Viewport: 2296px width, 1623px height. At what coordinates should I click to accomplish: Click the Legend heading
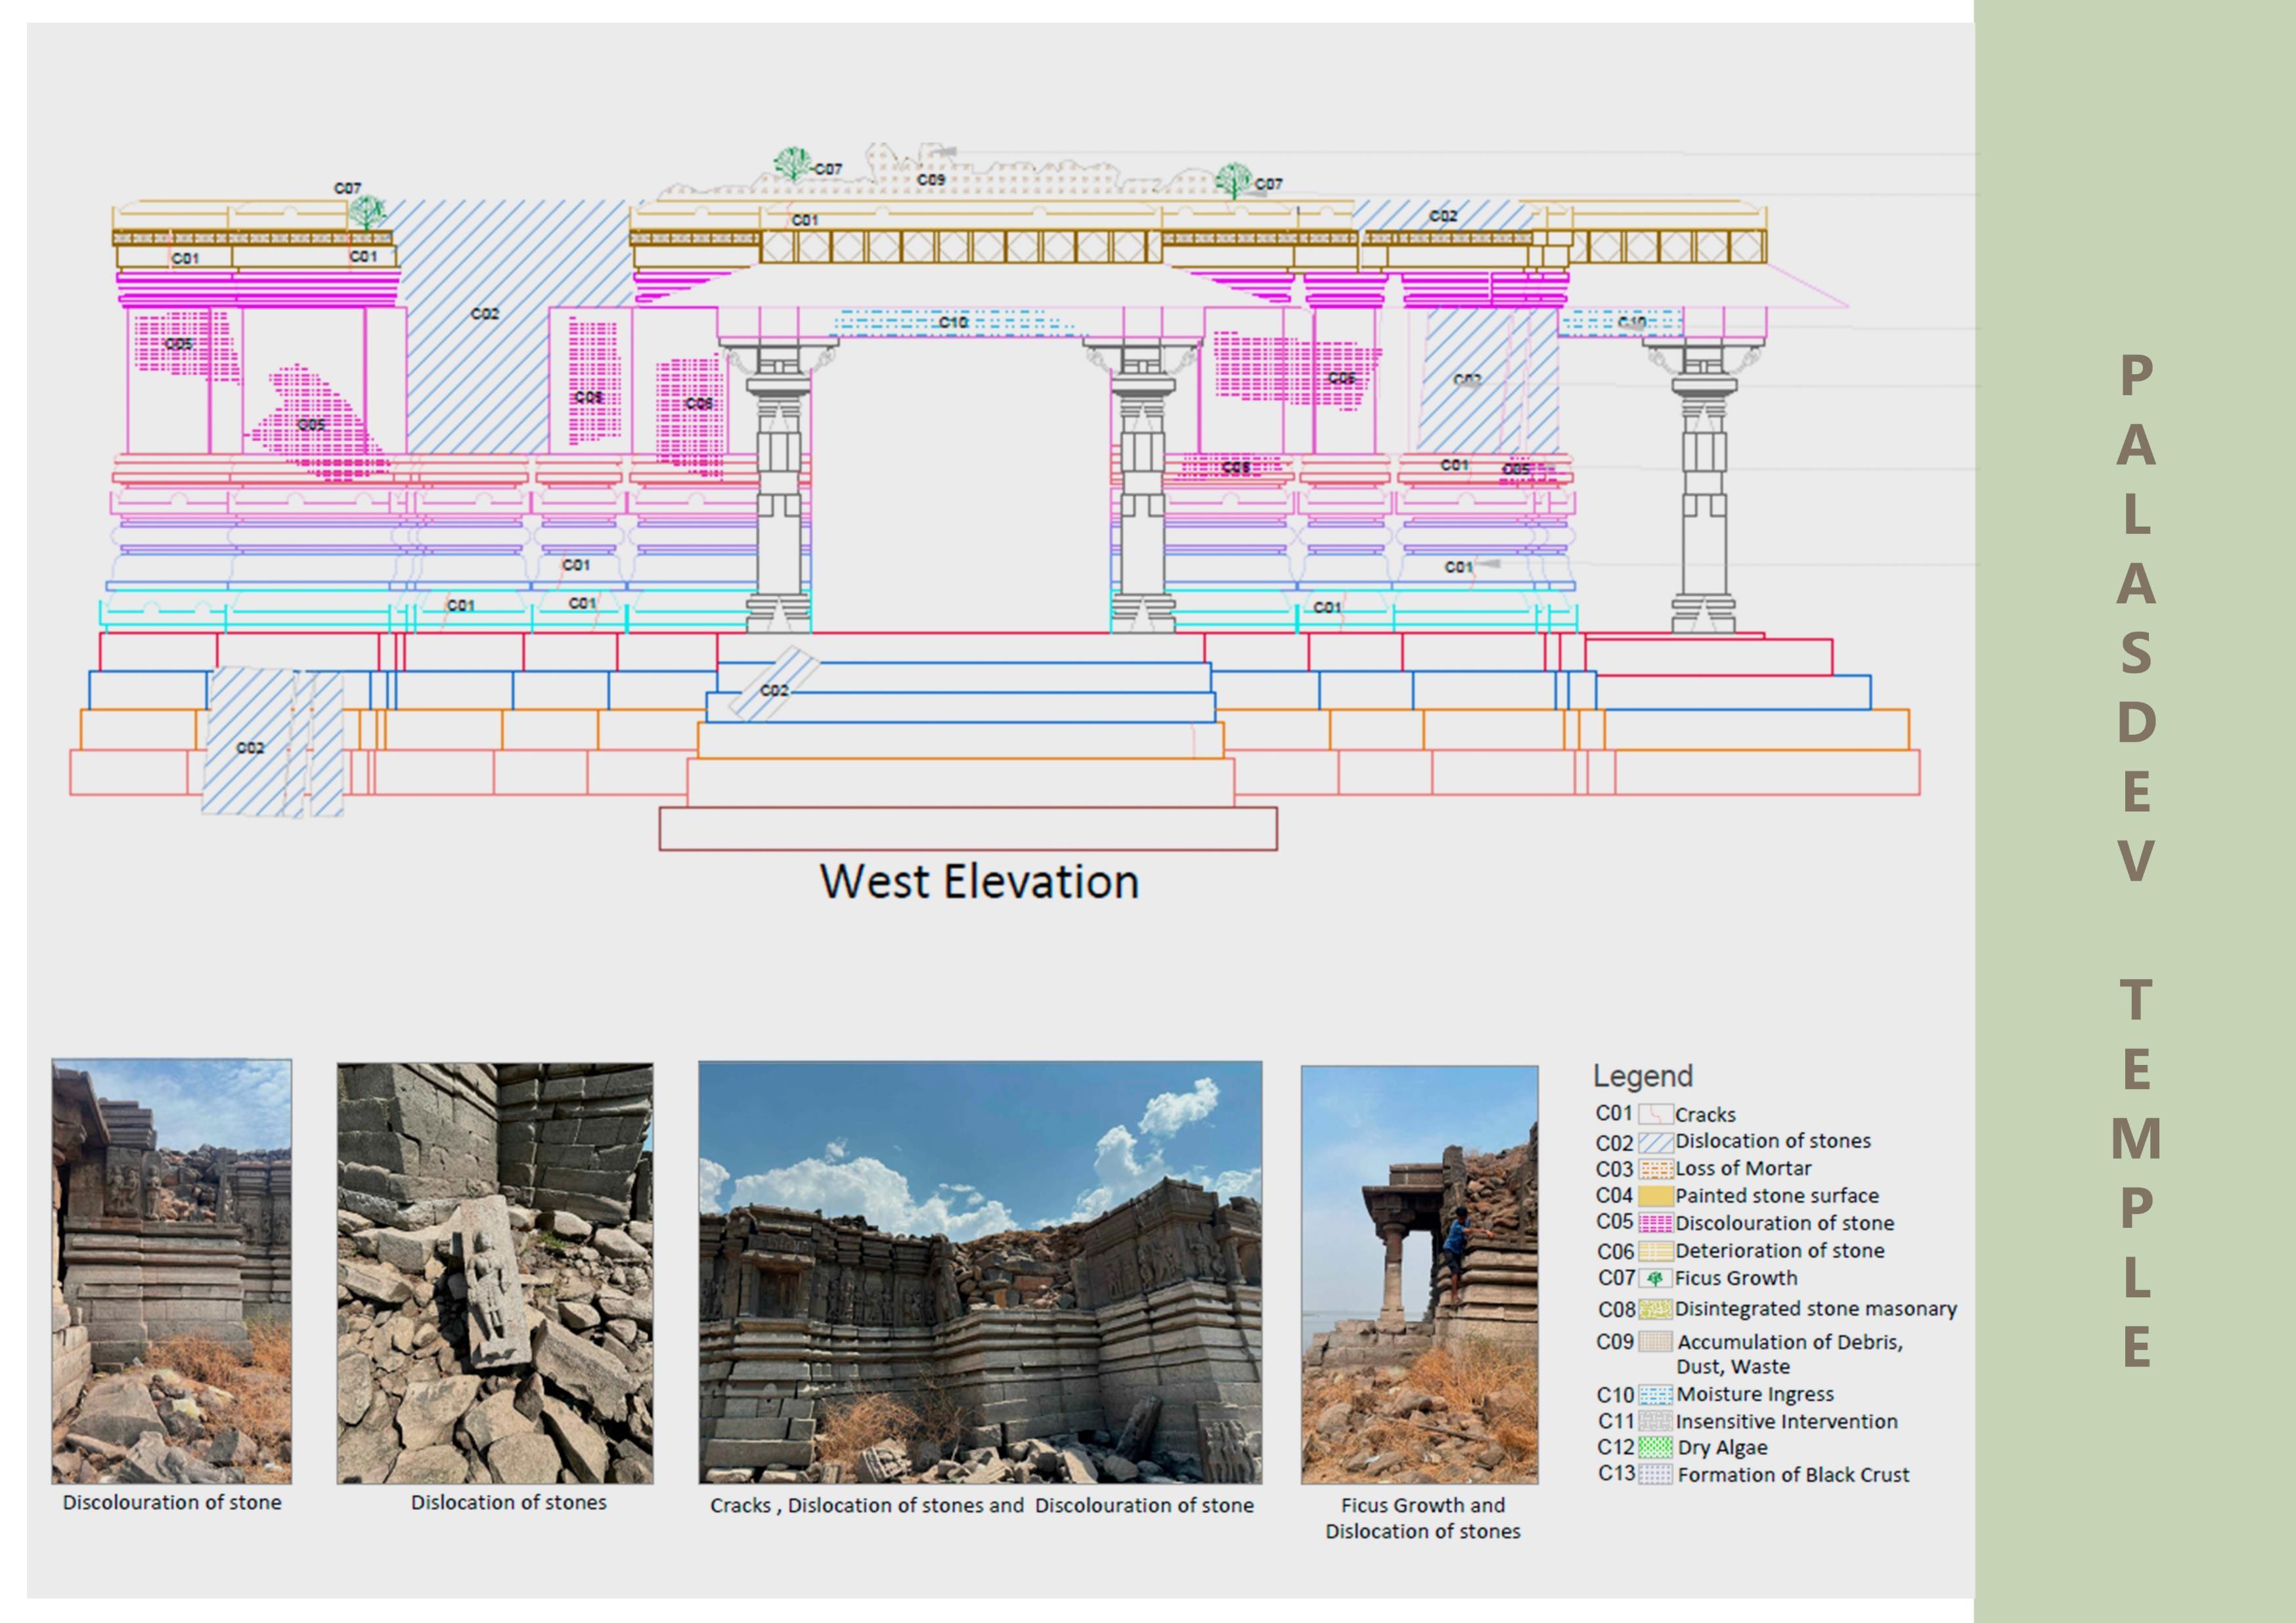pyautogui.click(x=1643, y=1076)
